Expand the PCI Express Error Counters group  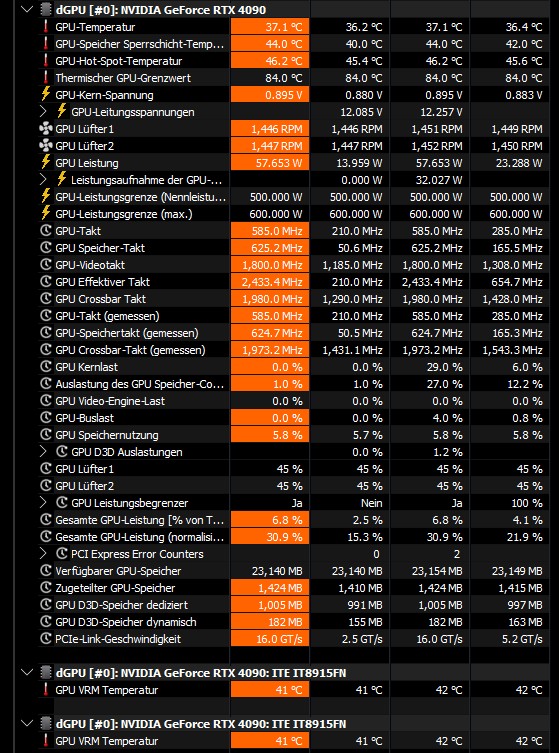coord(43,554)
